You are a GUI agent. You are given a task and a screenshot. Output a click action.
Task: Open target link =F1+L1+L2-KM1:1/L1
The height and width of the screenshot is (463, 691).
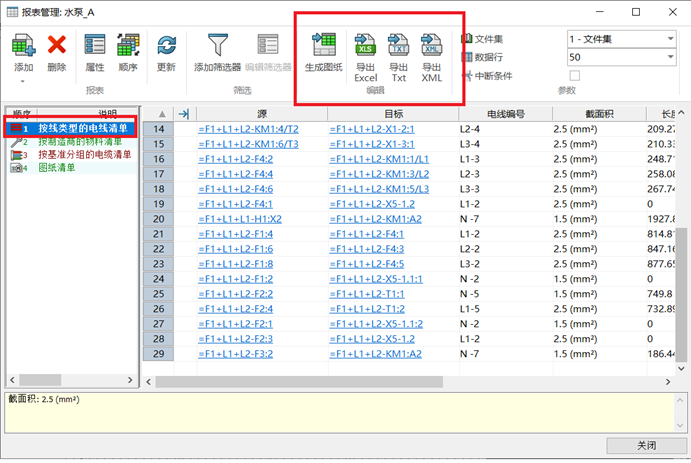[379, 159]
